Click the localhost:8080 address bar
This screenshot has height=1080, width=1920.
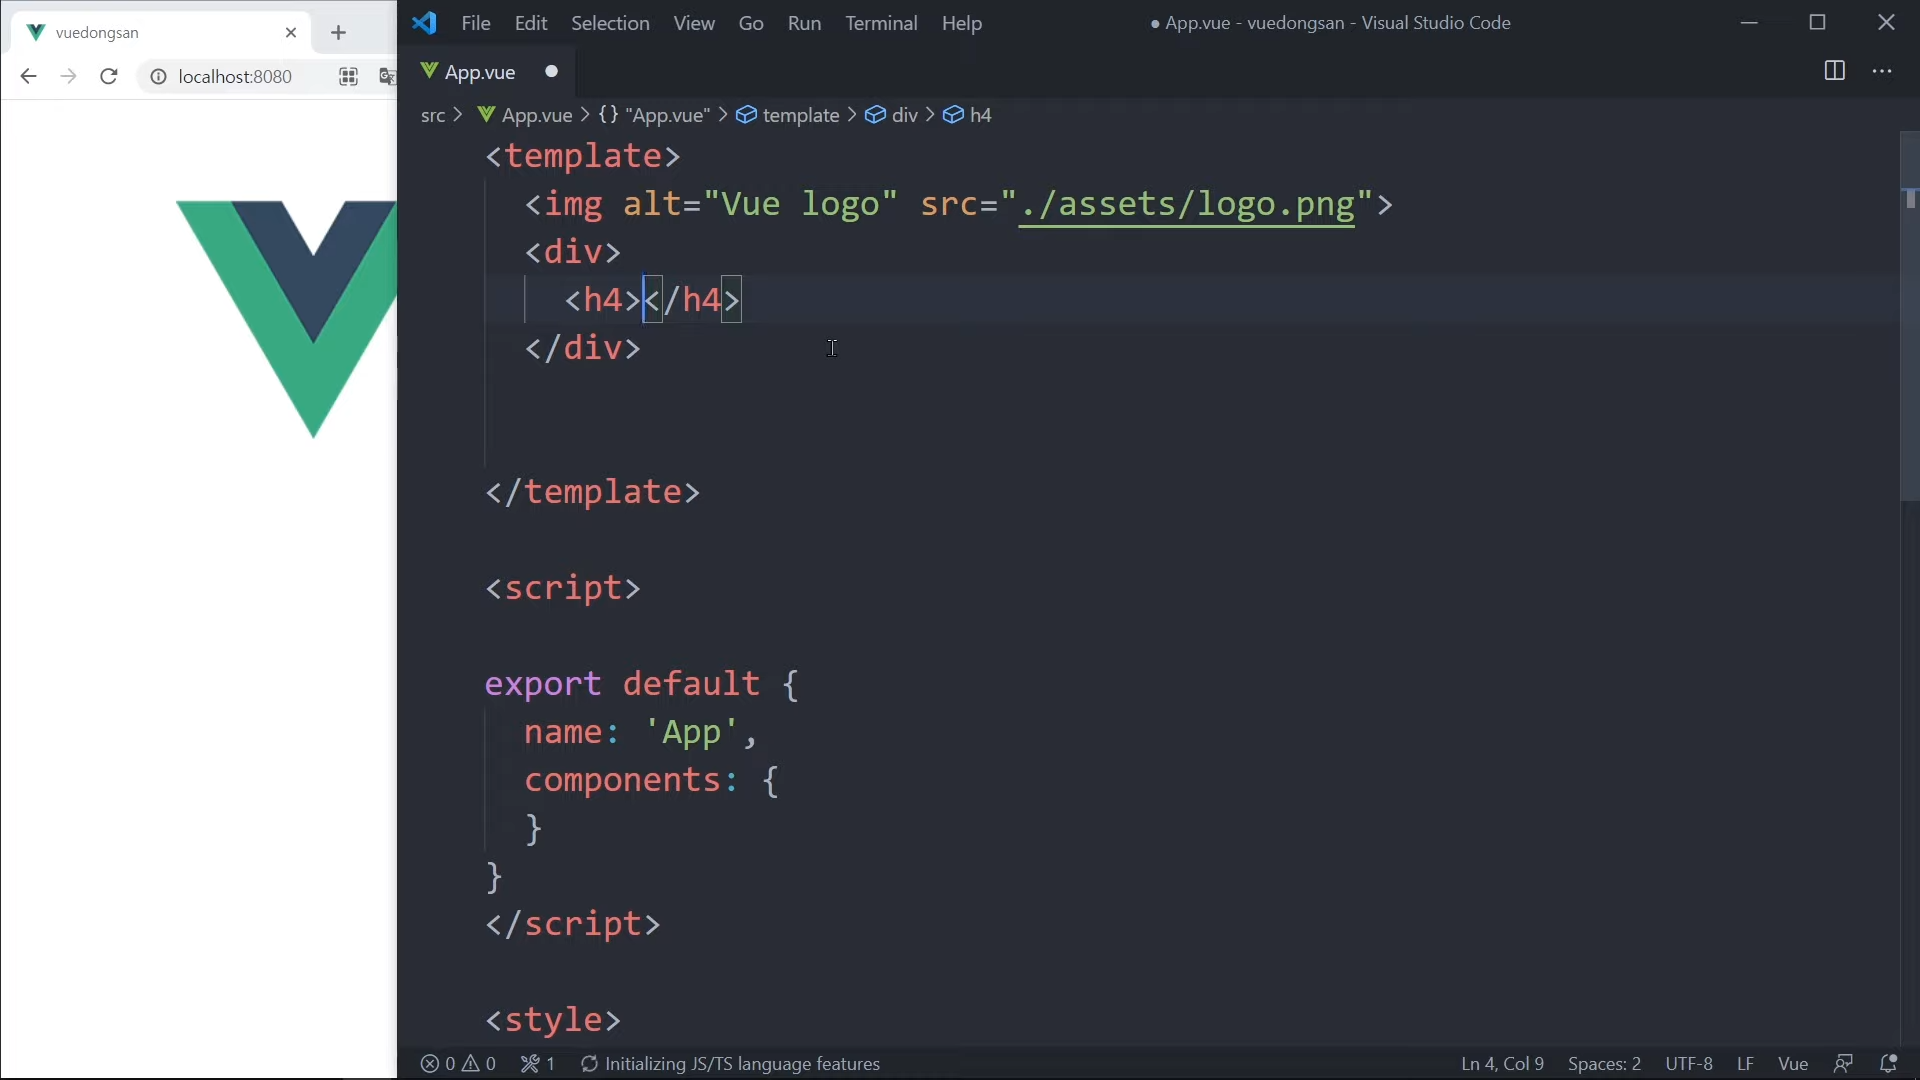tap(235, 77)
